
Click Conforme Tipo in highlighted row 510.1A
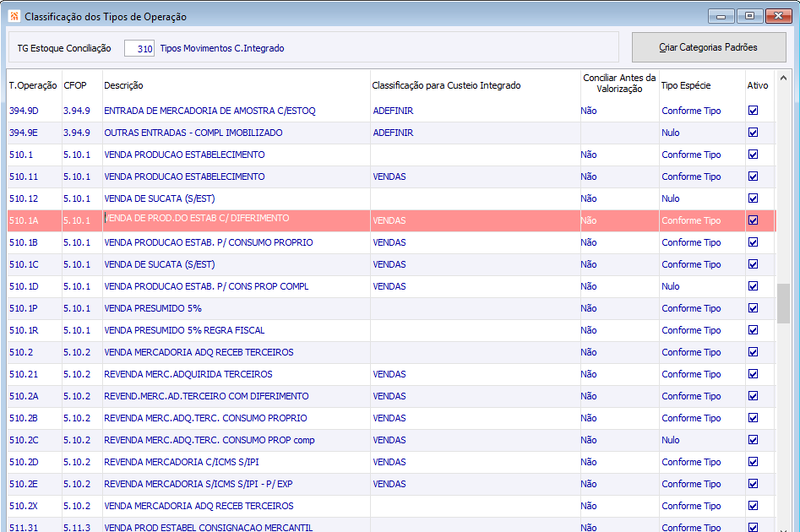click(691, 220)
